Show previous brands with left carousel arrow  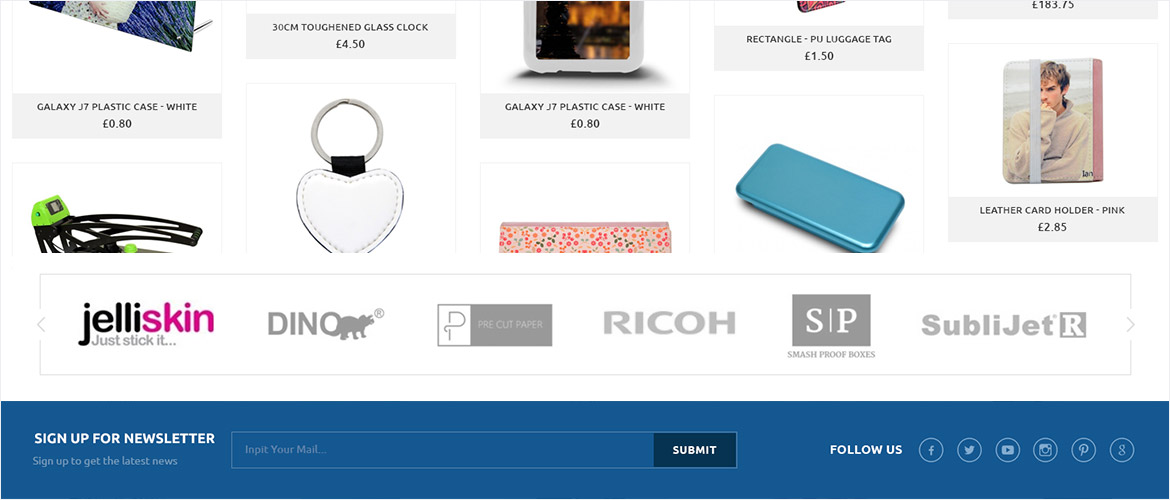pos(41,325)
